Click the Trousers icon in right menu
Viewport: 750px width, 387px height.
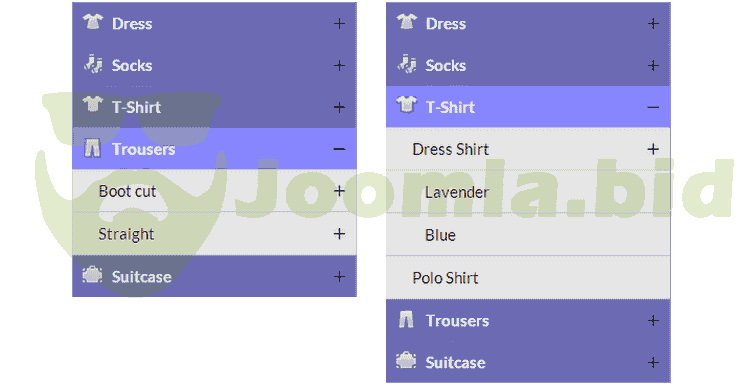406,319
